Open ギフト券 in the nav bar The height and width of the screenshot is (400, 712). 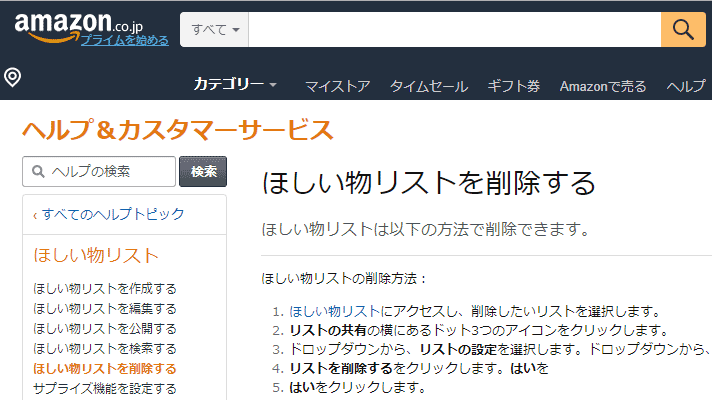point(514,86)
